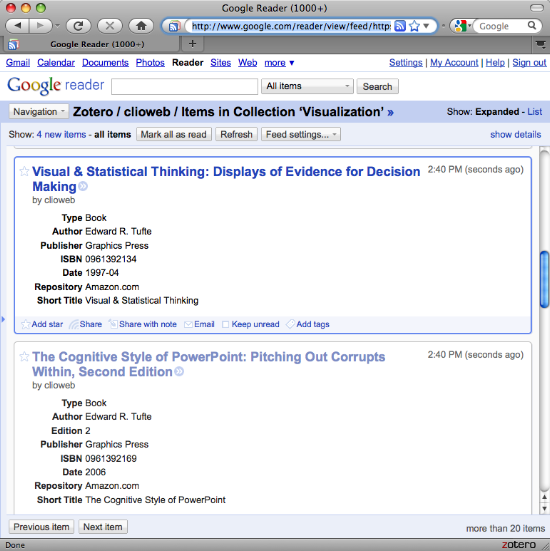Click the Next item button

click(103, 526)
